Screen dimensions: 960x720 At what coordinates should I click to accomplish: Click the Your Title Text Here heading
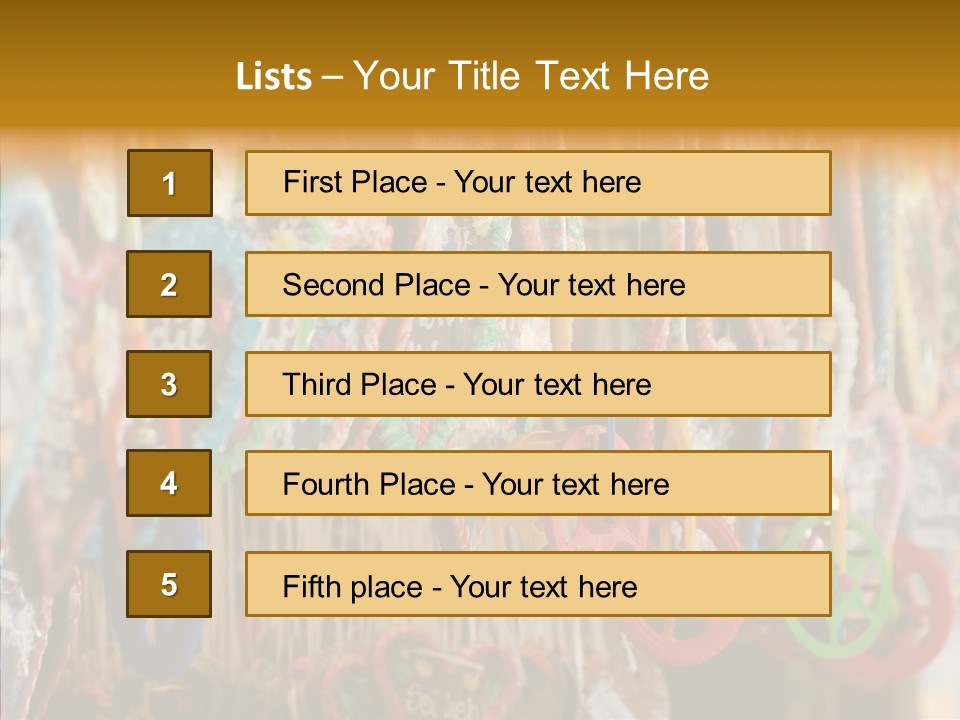point(531,76)
